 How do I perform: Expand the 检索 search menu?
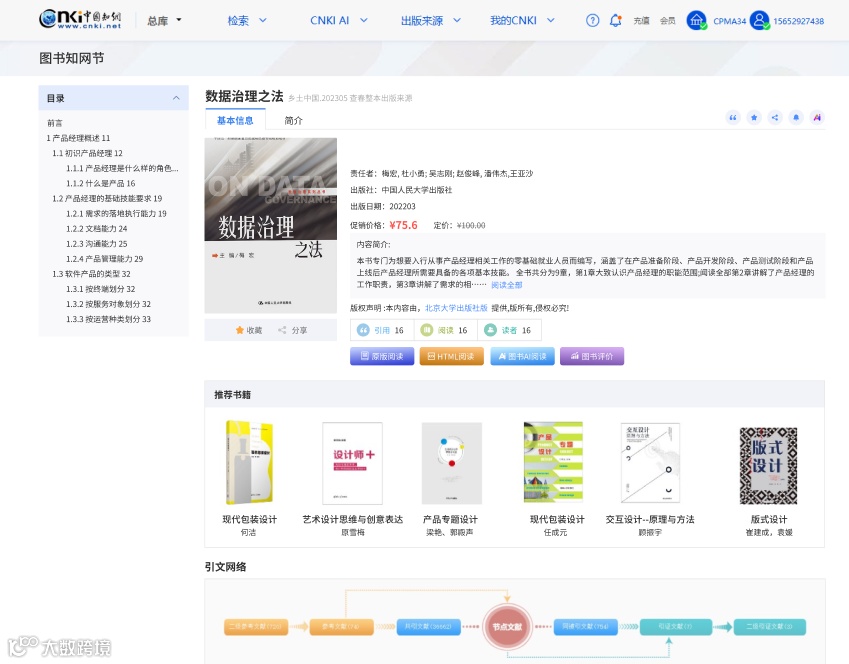click(247, 21)
